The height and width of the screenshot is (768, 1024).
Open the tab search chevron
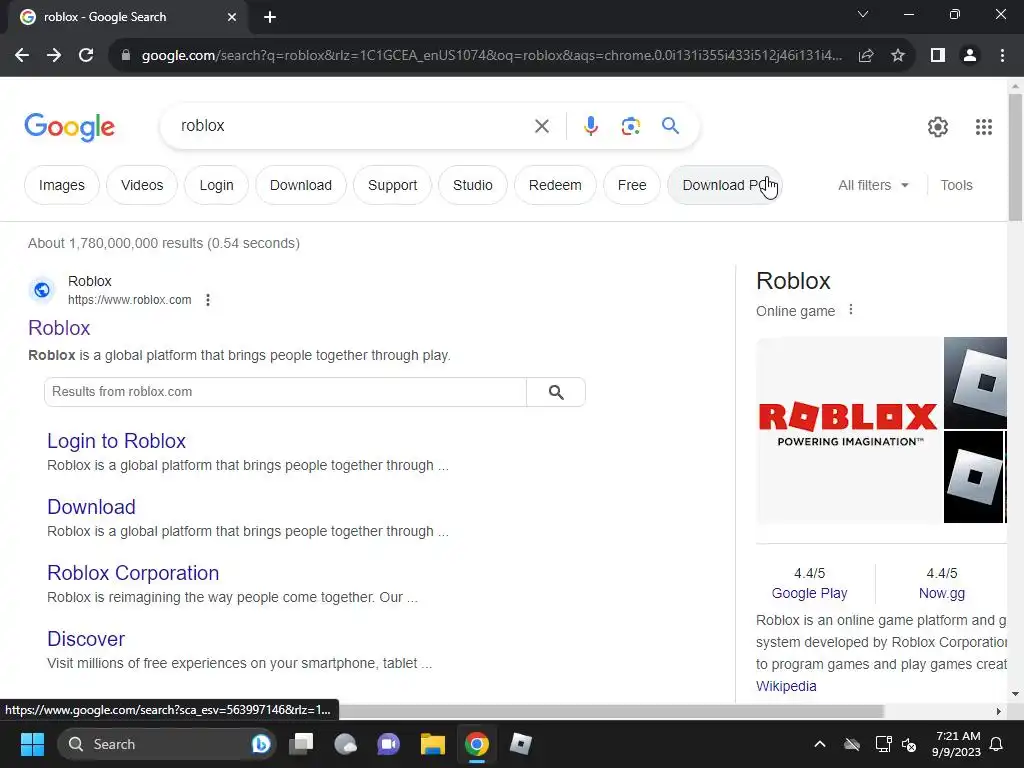click(863, 14)
